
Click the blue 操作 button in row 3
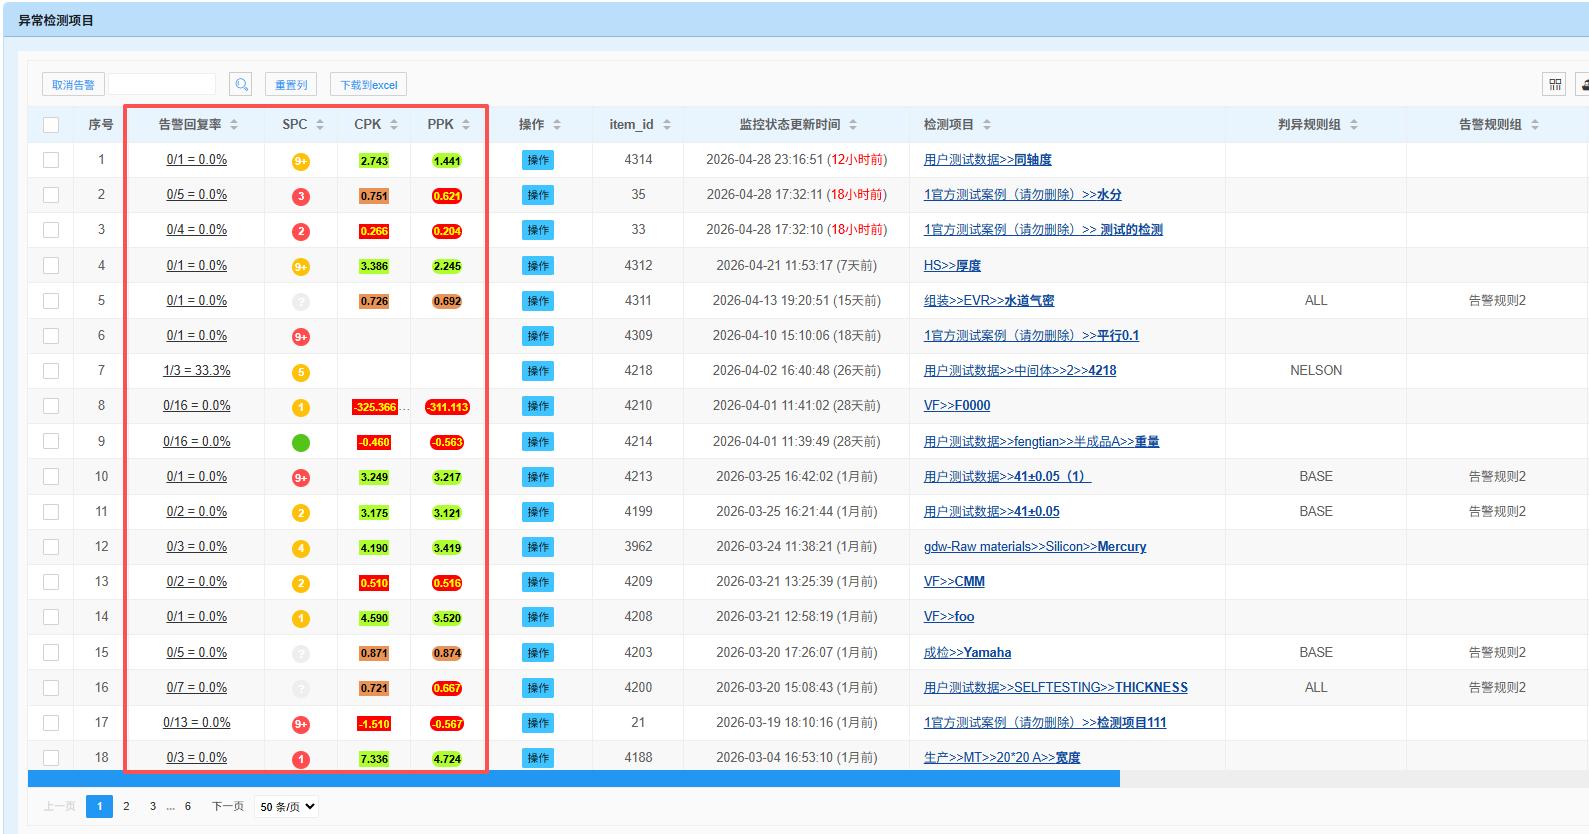(537, 231)
